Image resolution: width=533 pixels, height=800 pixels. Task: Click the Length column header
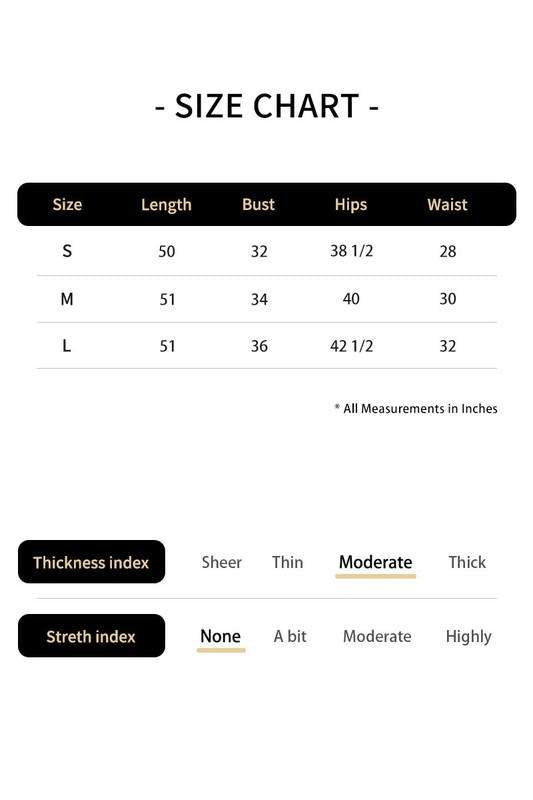click(x=166, y=205)
